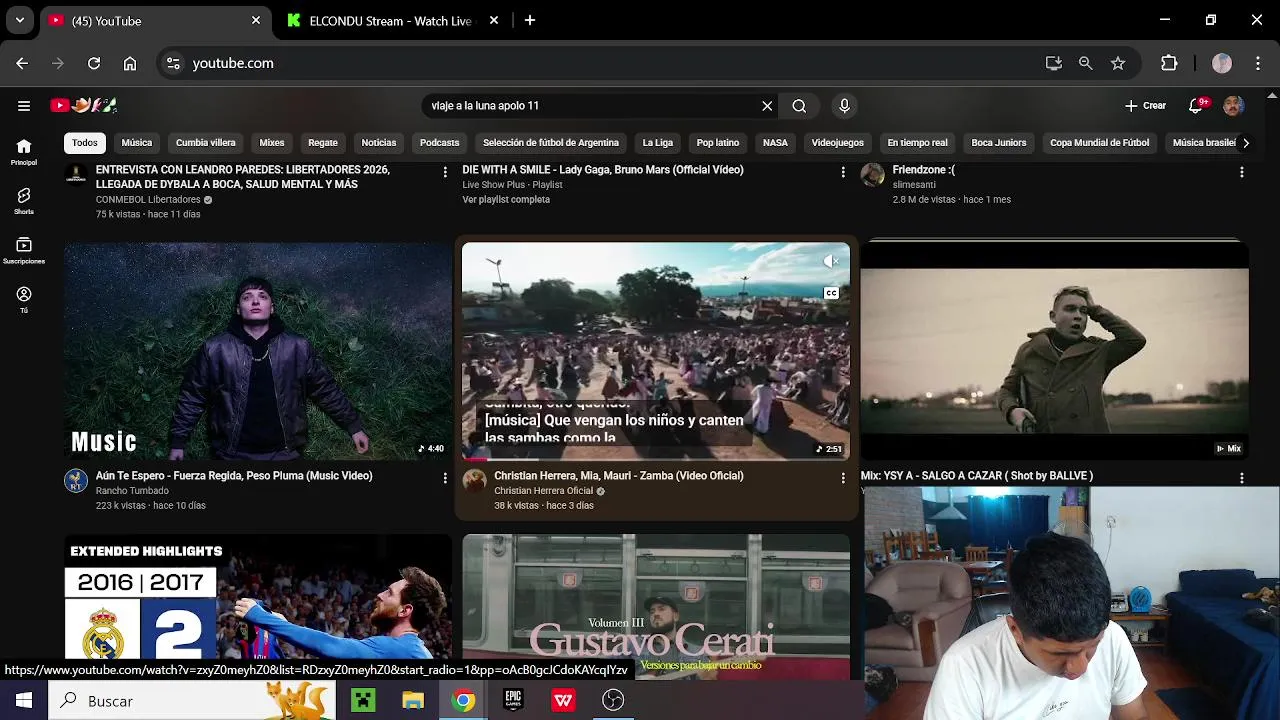Select Selección de fútbol de Argentina chip

[x=551, y=142]
